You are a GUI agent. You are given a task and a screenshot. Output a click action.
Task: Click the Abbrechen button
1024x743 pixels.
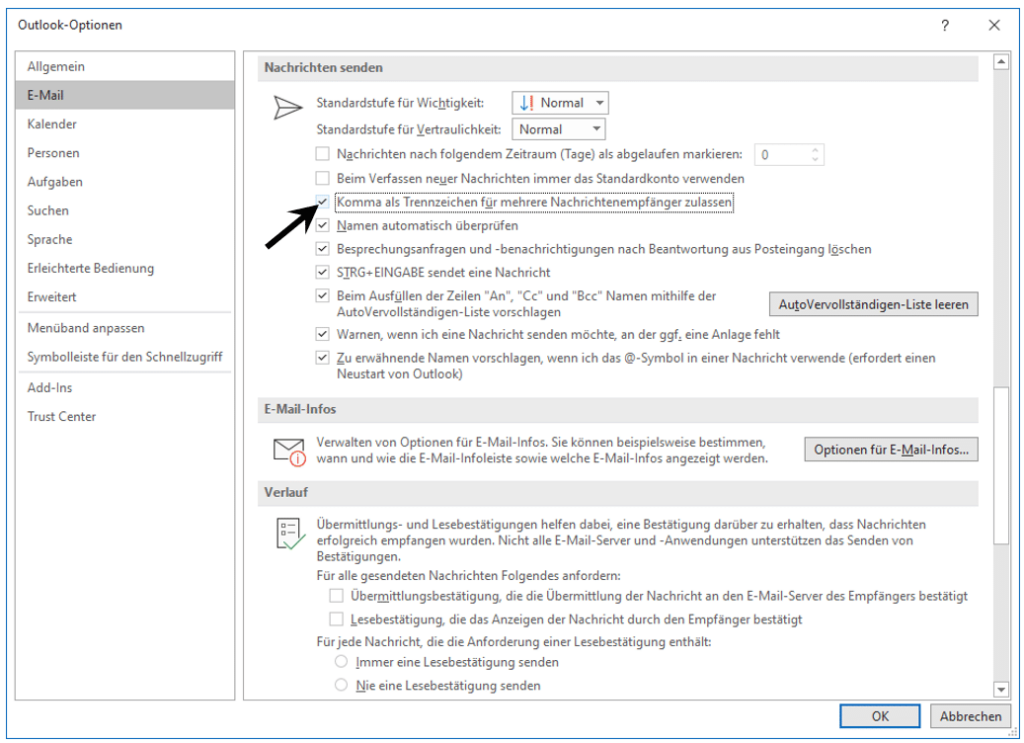coord(970,716)
